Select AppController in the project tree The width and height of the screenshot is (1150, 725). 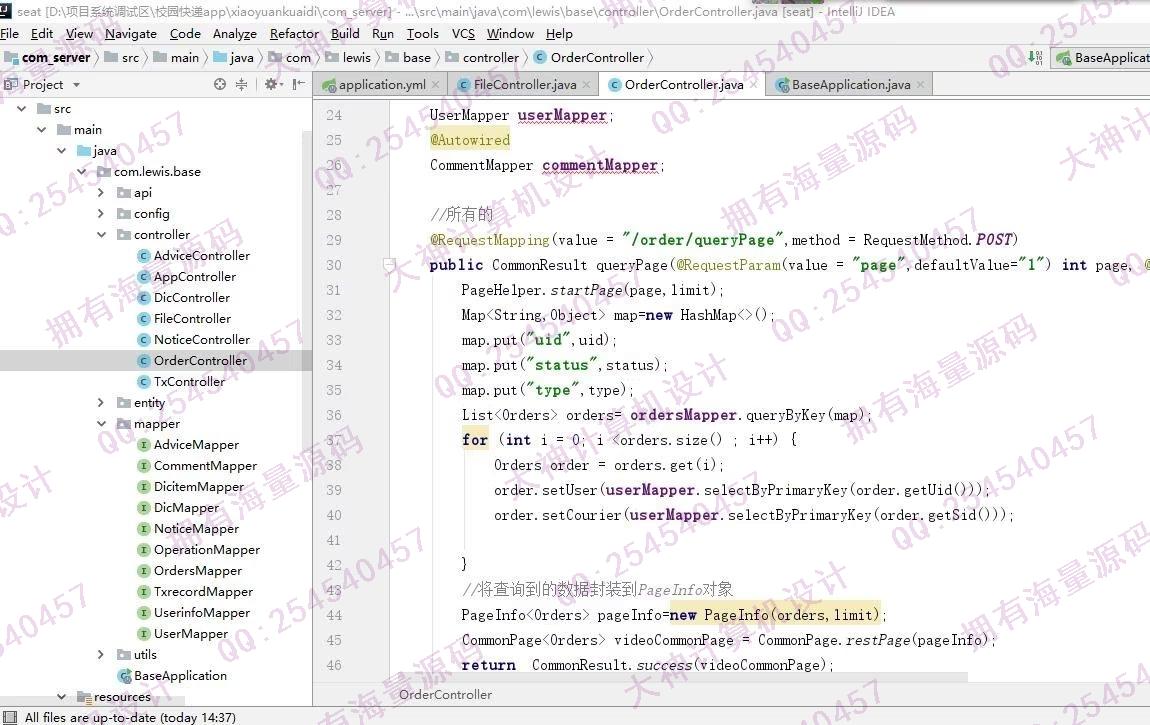194,277
